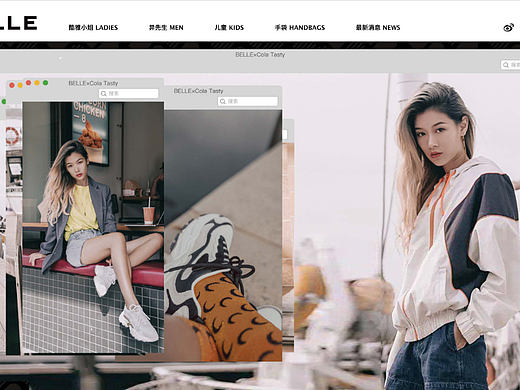Click magnifier icon in front window search

[104, 94]
